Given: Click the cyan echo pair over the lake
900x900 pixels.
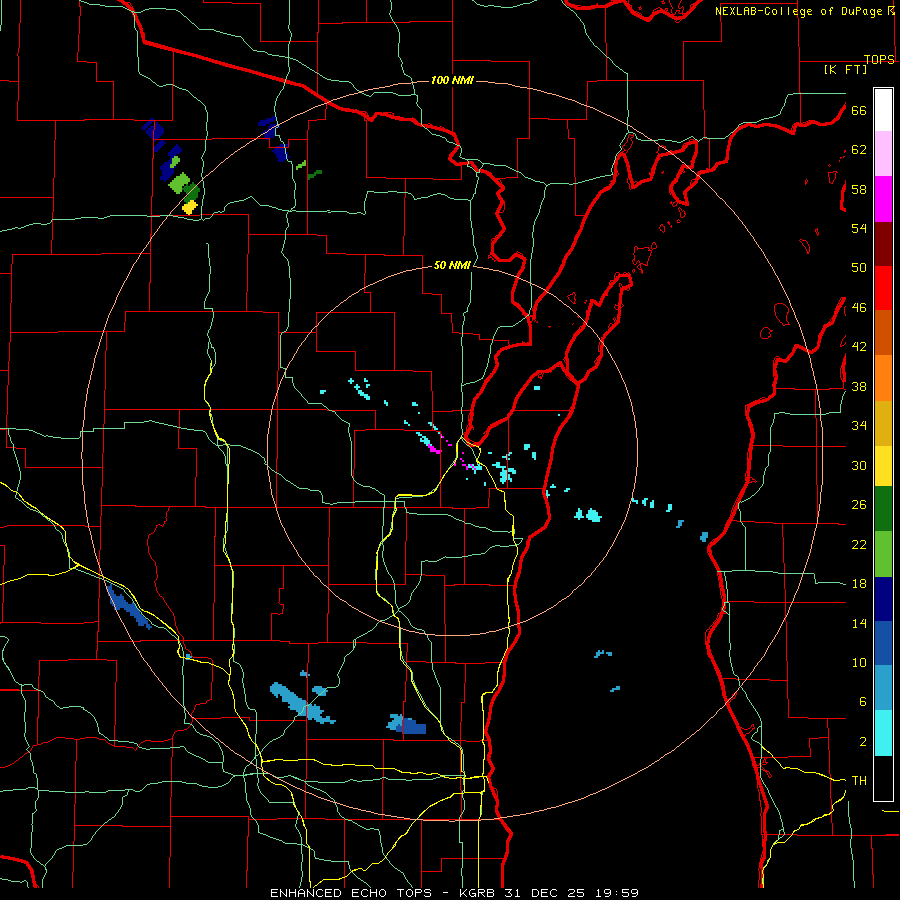Looking at the screenshot, I should [588, 514].
